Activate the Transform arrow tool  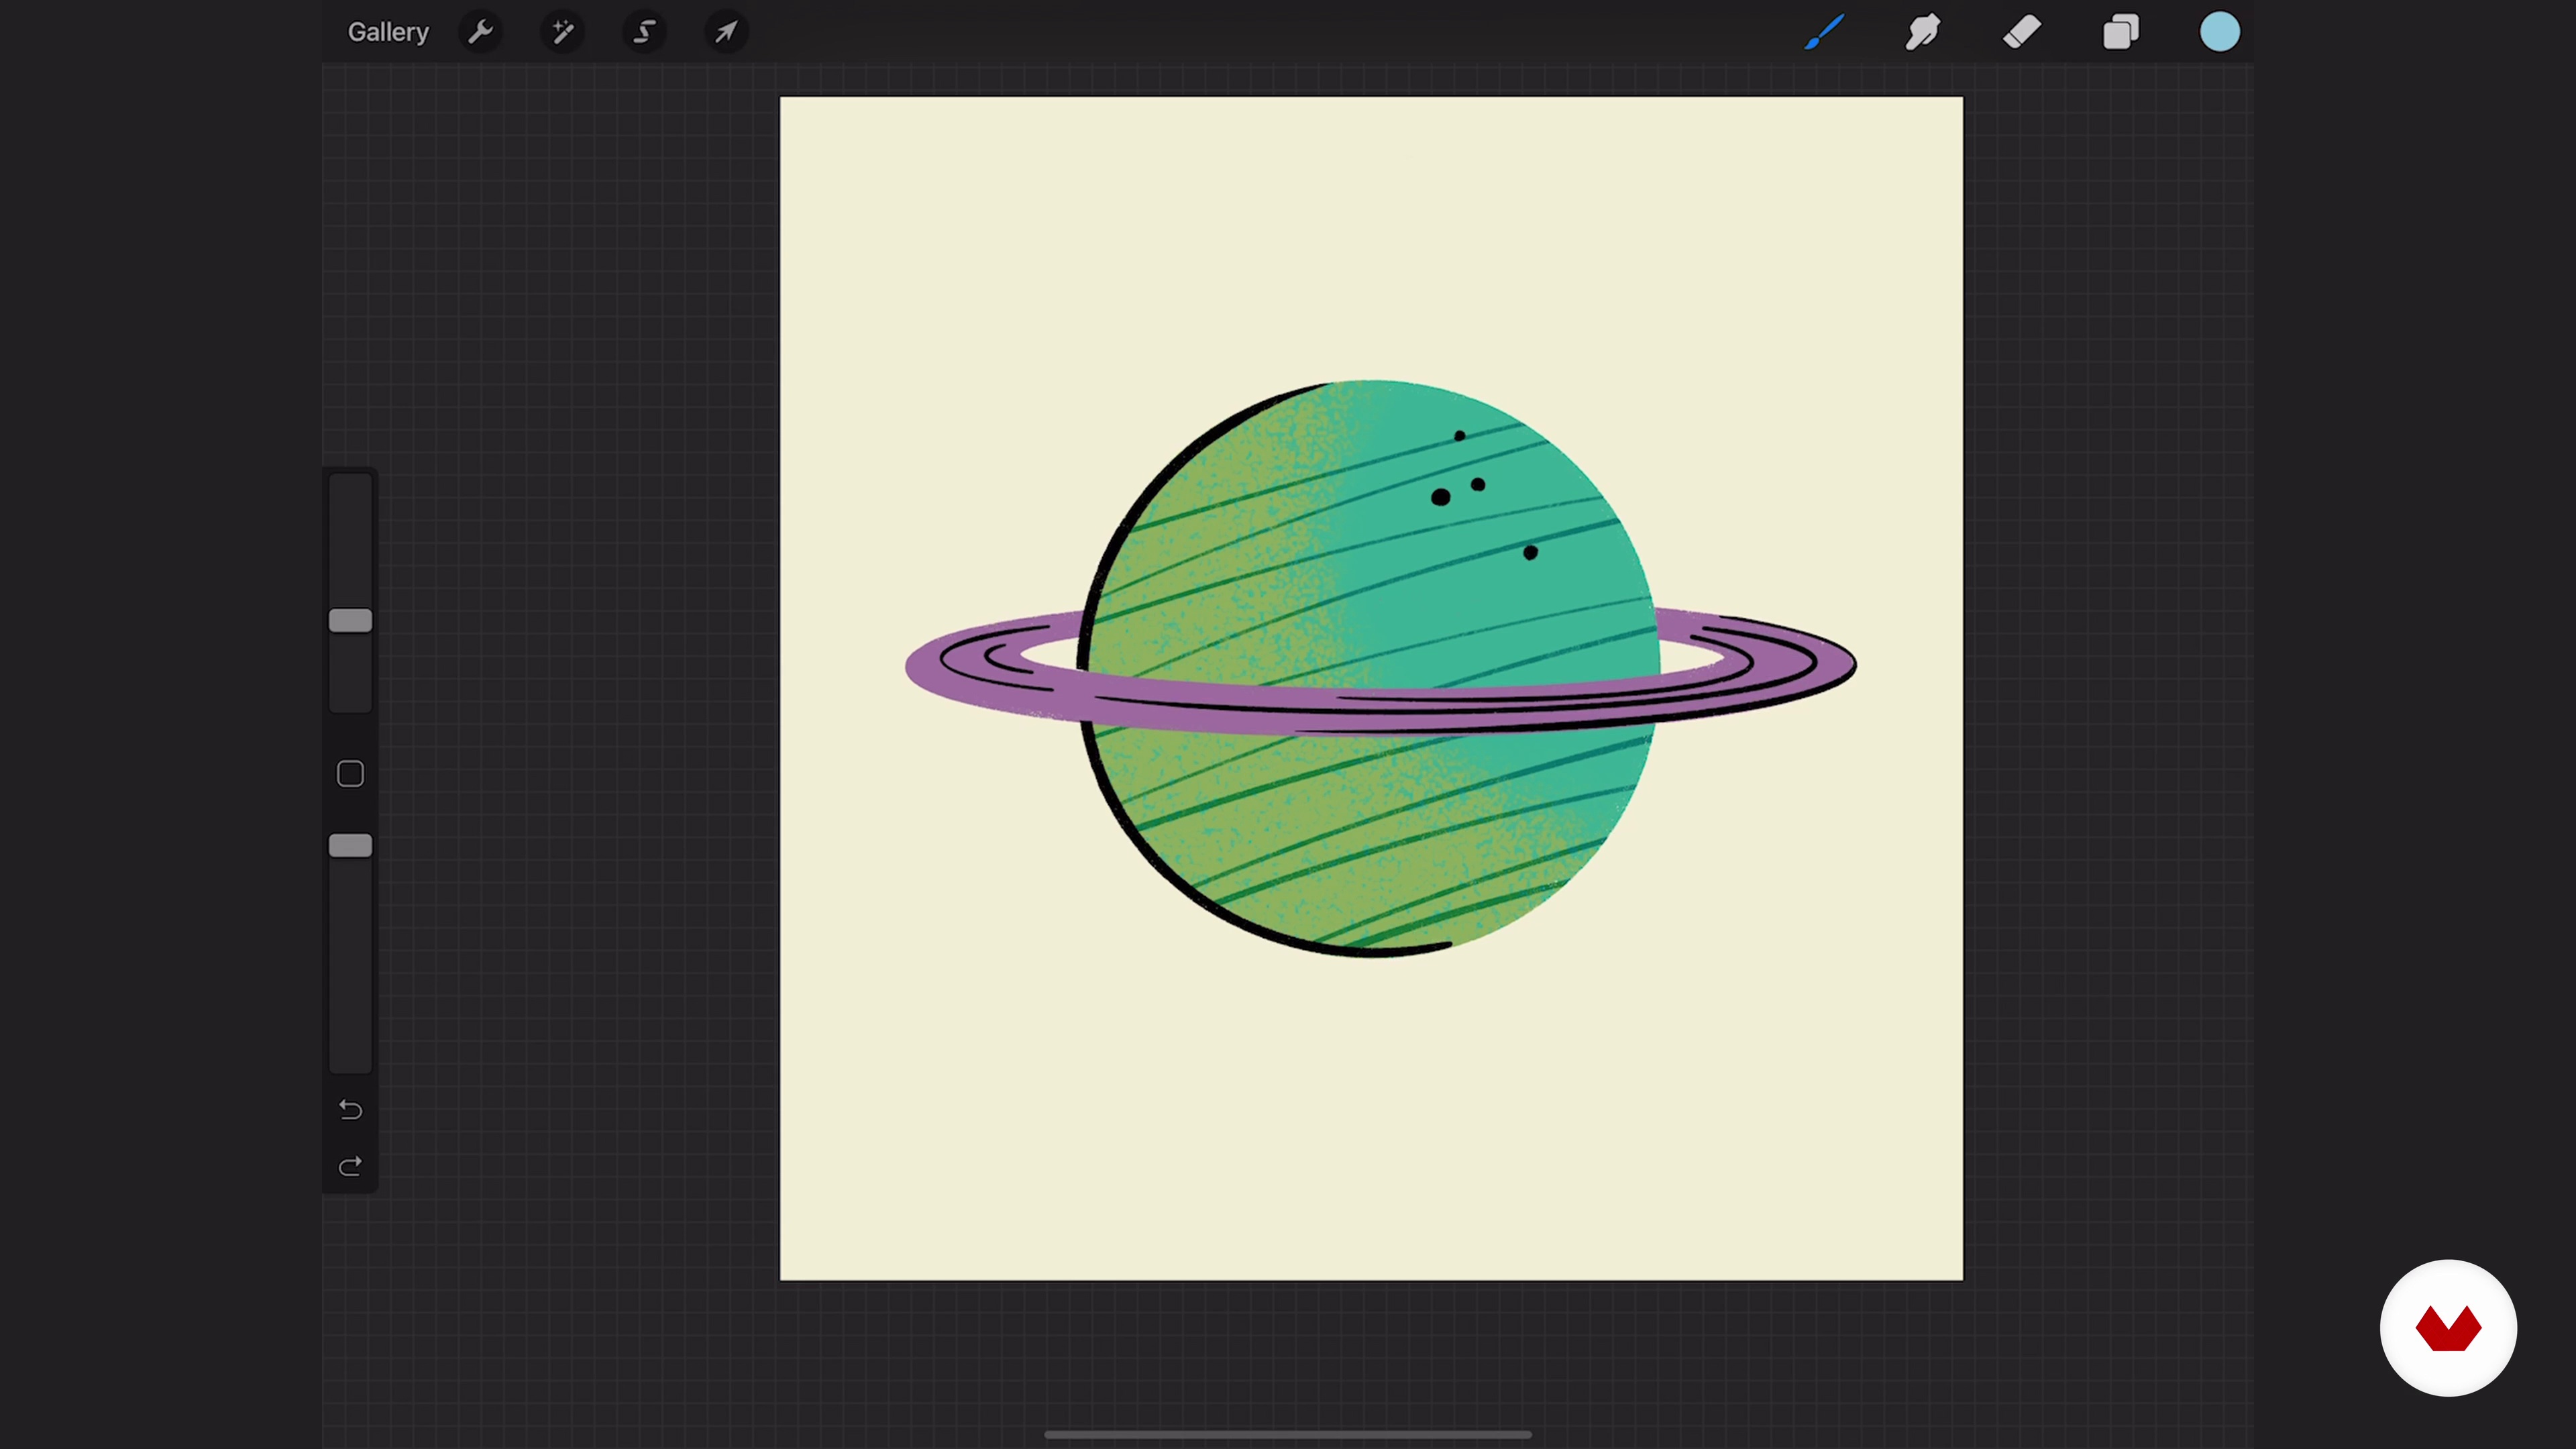(x=726, y=32)
